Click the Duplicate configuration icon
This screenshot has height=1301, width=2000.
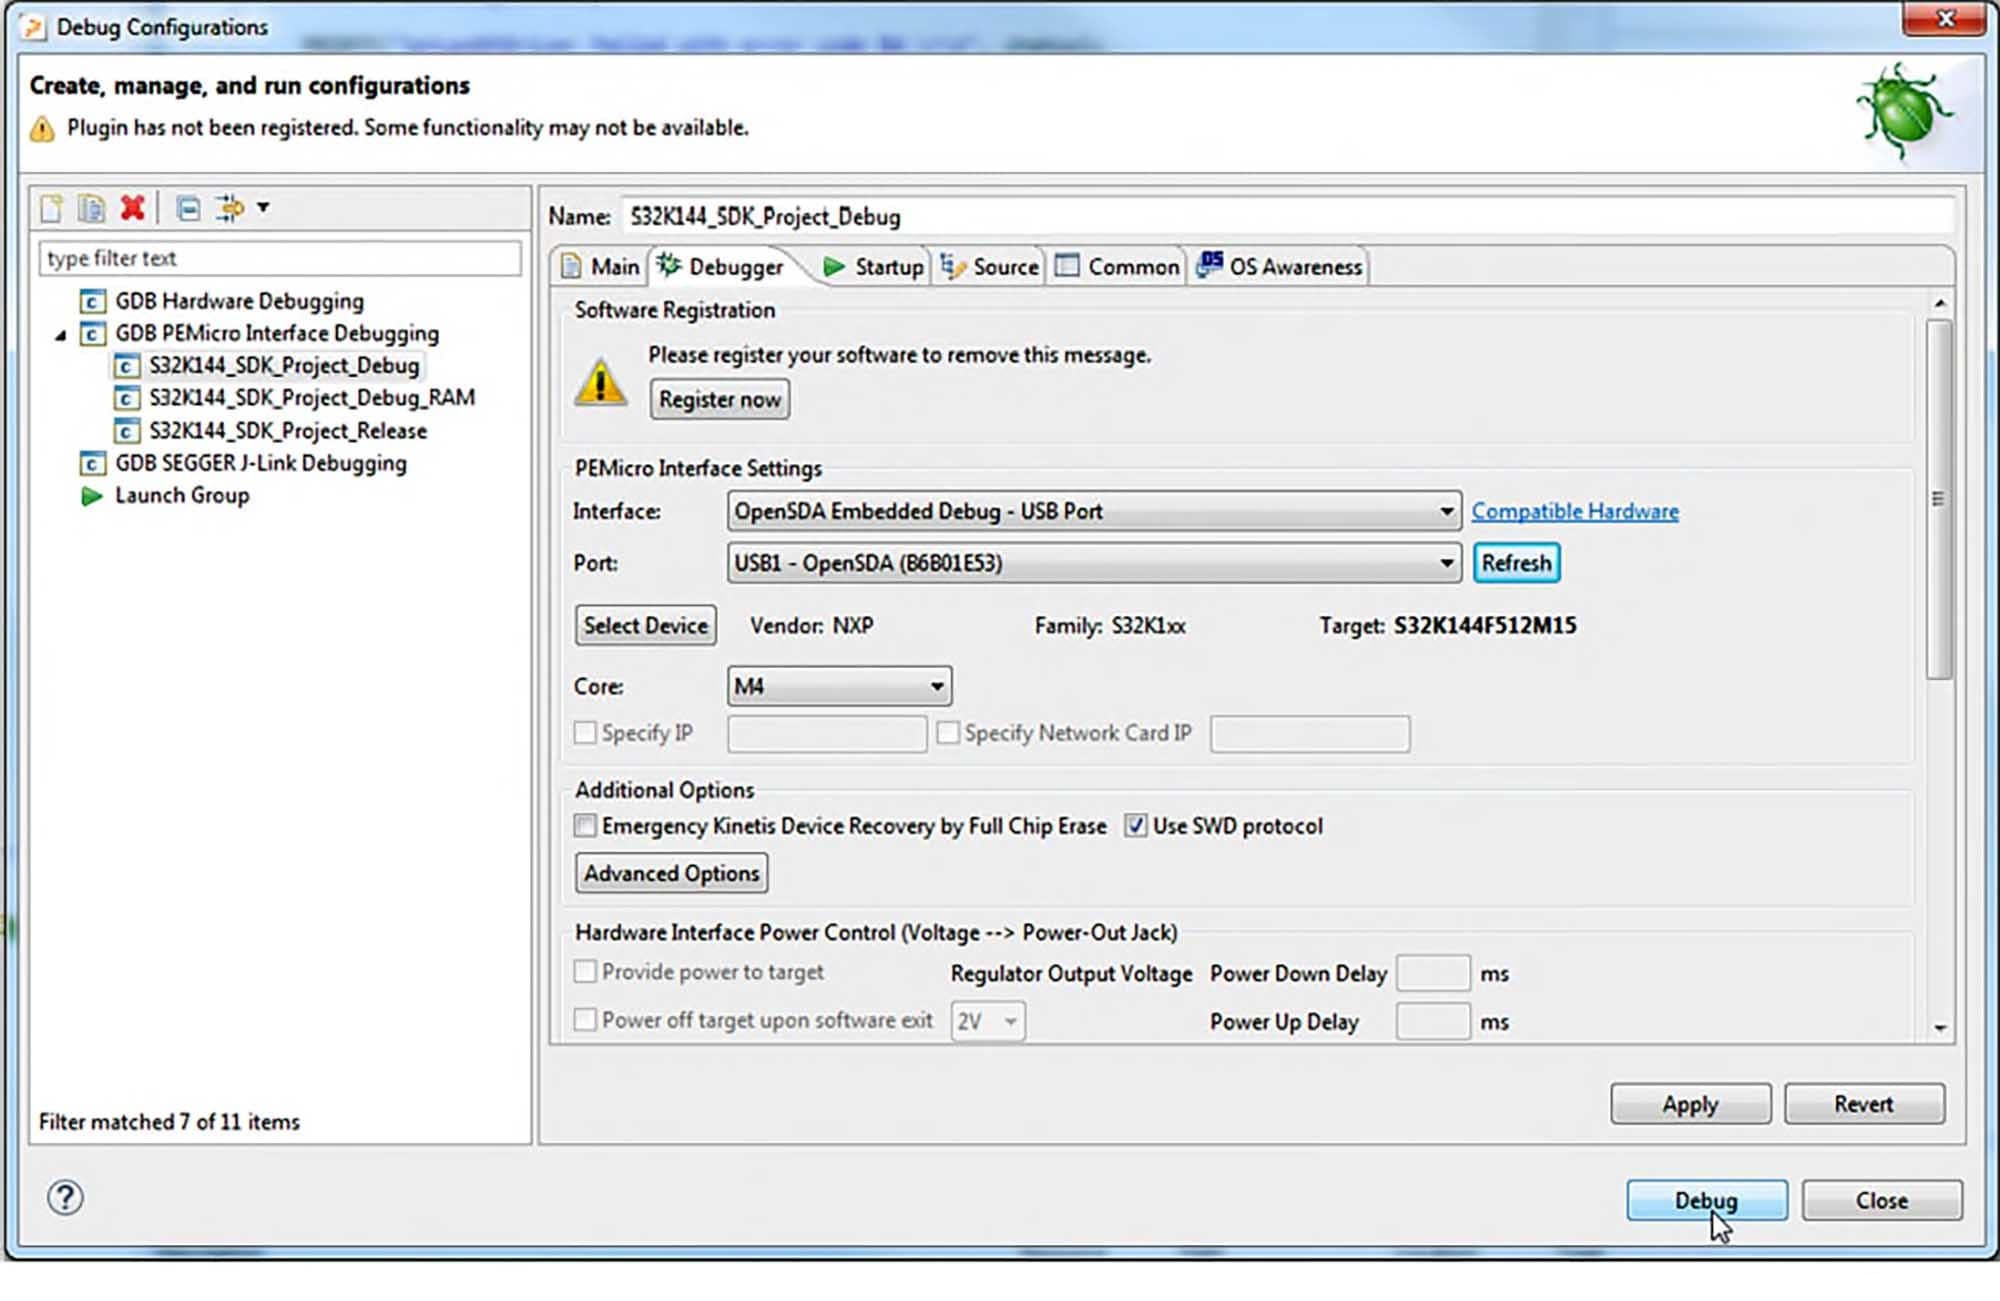[x=91, y=208]
